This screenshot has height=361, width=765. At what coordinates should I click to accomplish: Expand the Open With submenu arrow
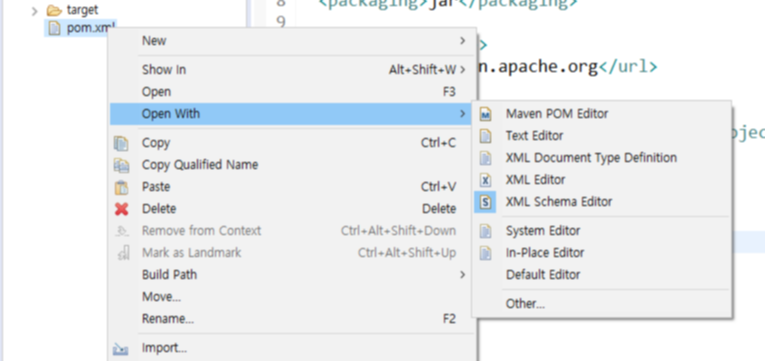click(462, 114)
